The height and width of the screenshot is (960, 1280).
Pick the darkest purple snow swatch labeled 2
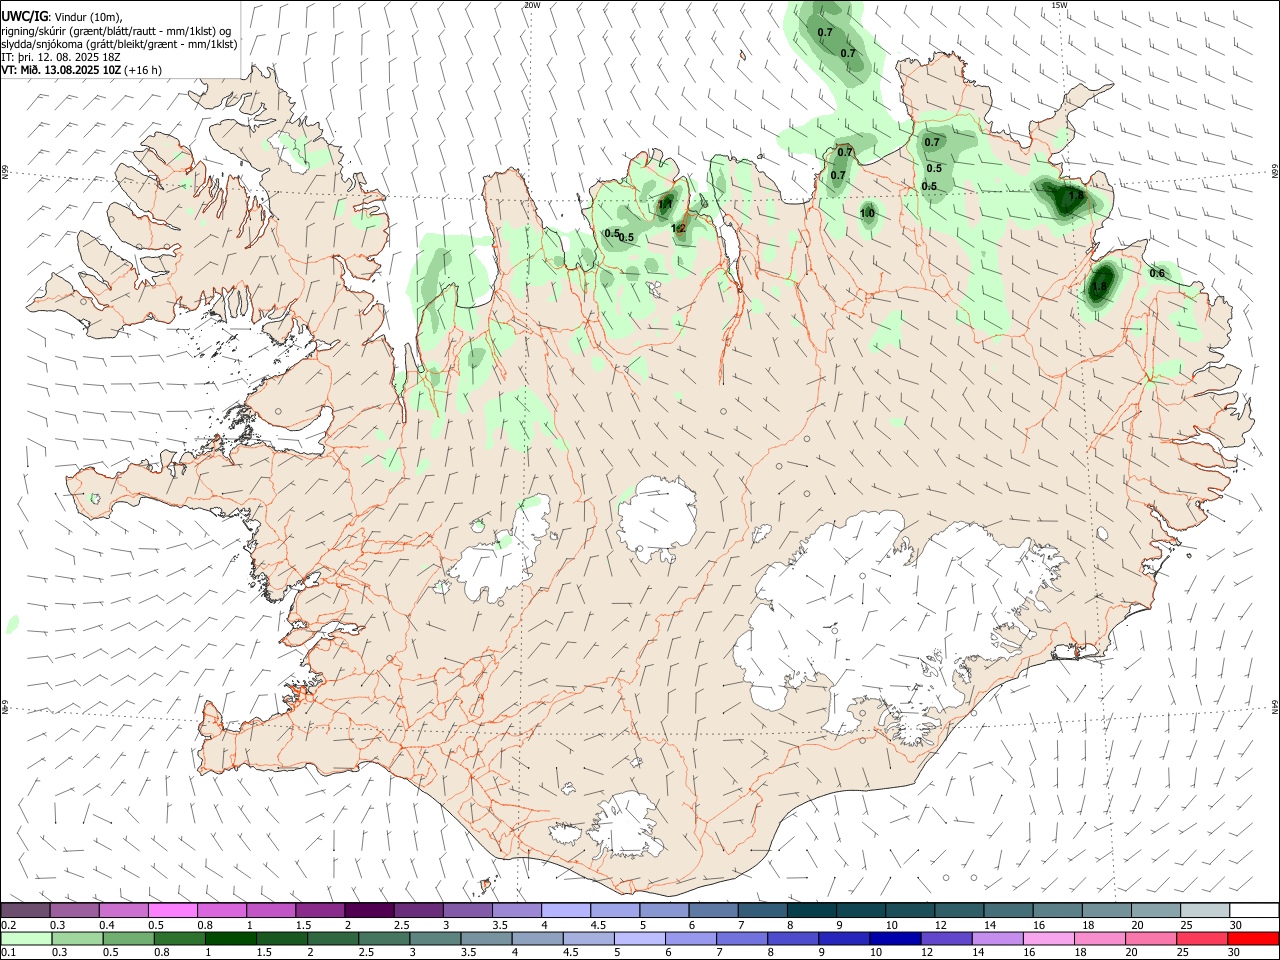click(369, 910)
